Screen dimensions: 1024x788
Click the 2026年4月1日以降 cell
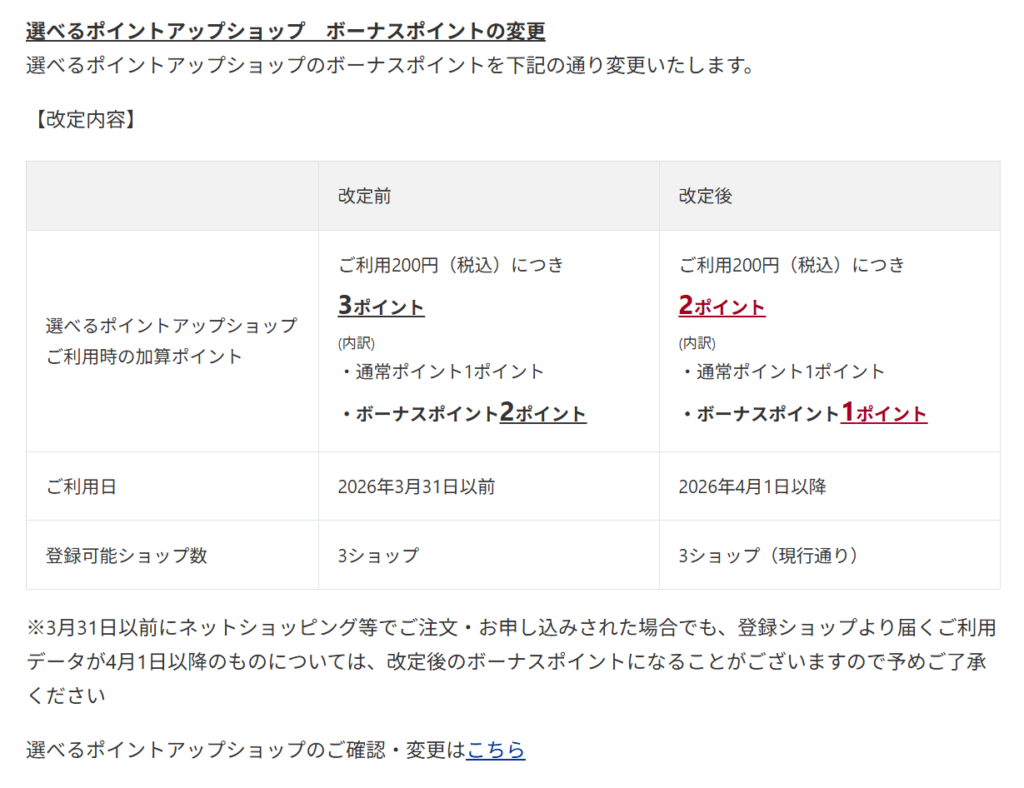coord(751,487)
